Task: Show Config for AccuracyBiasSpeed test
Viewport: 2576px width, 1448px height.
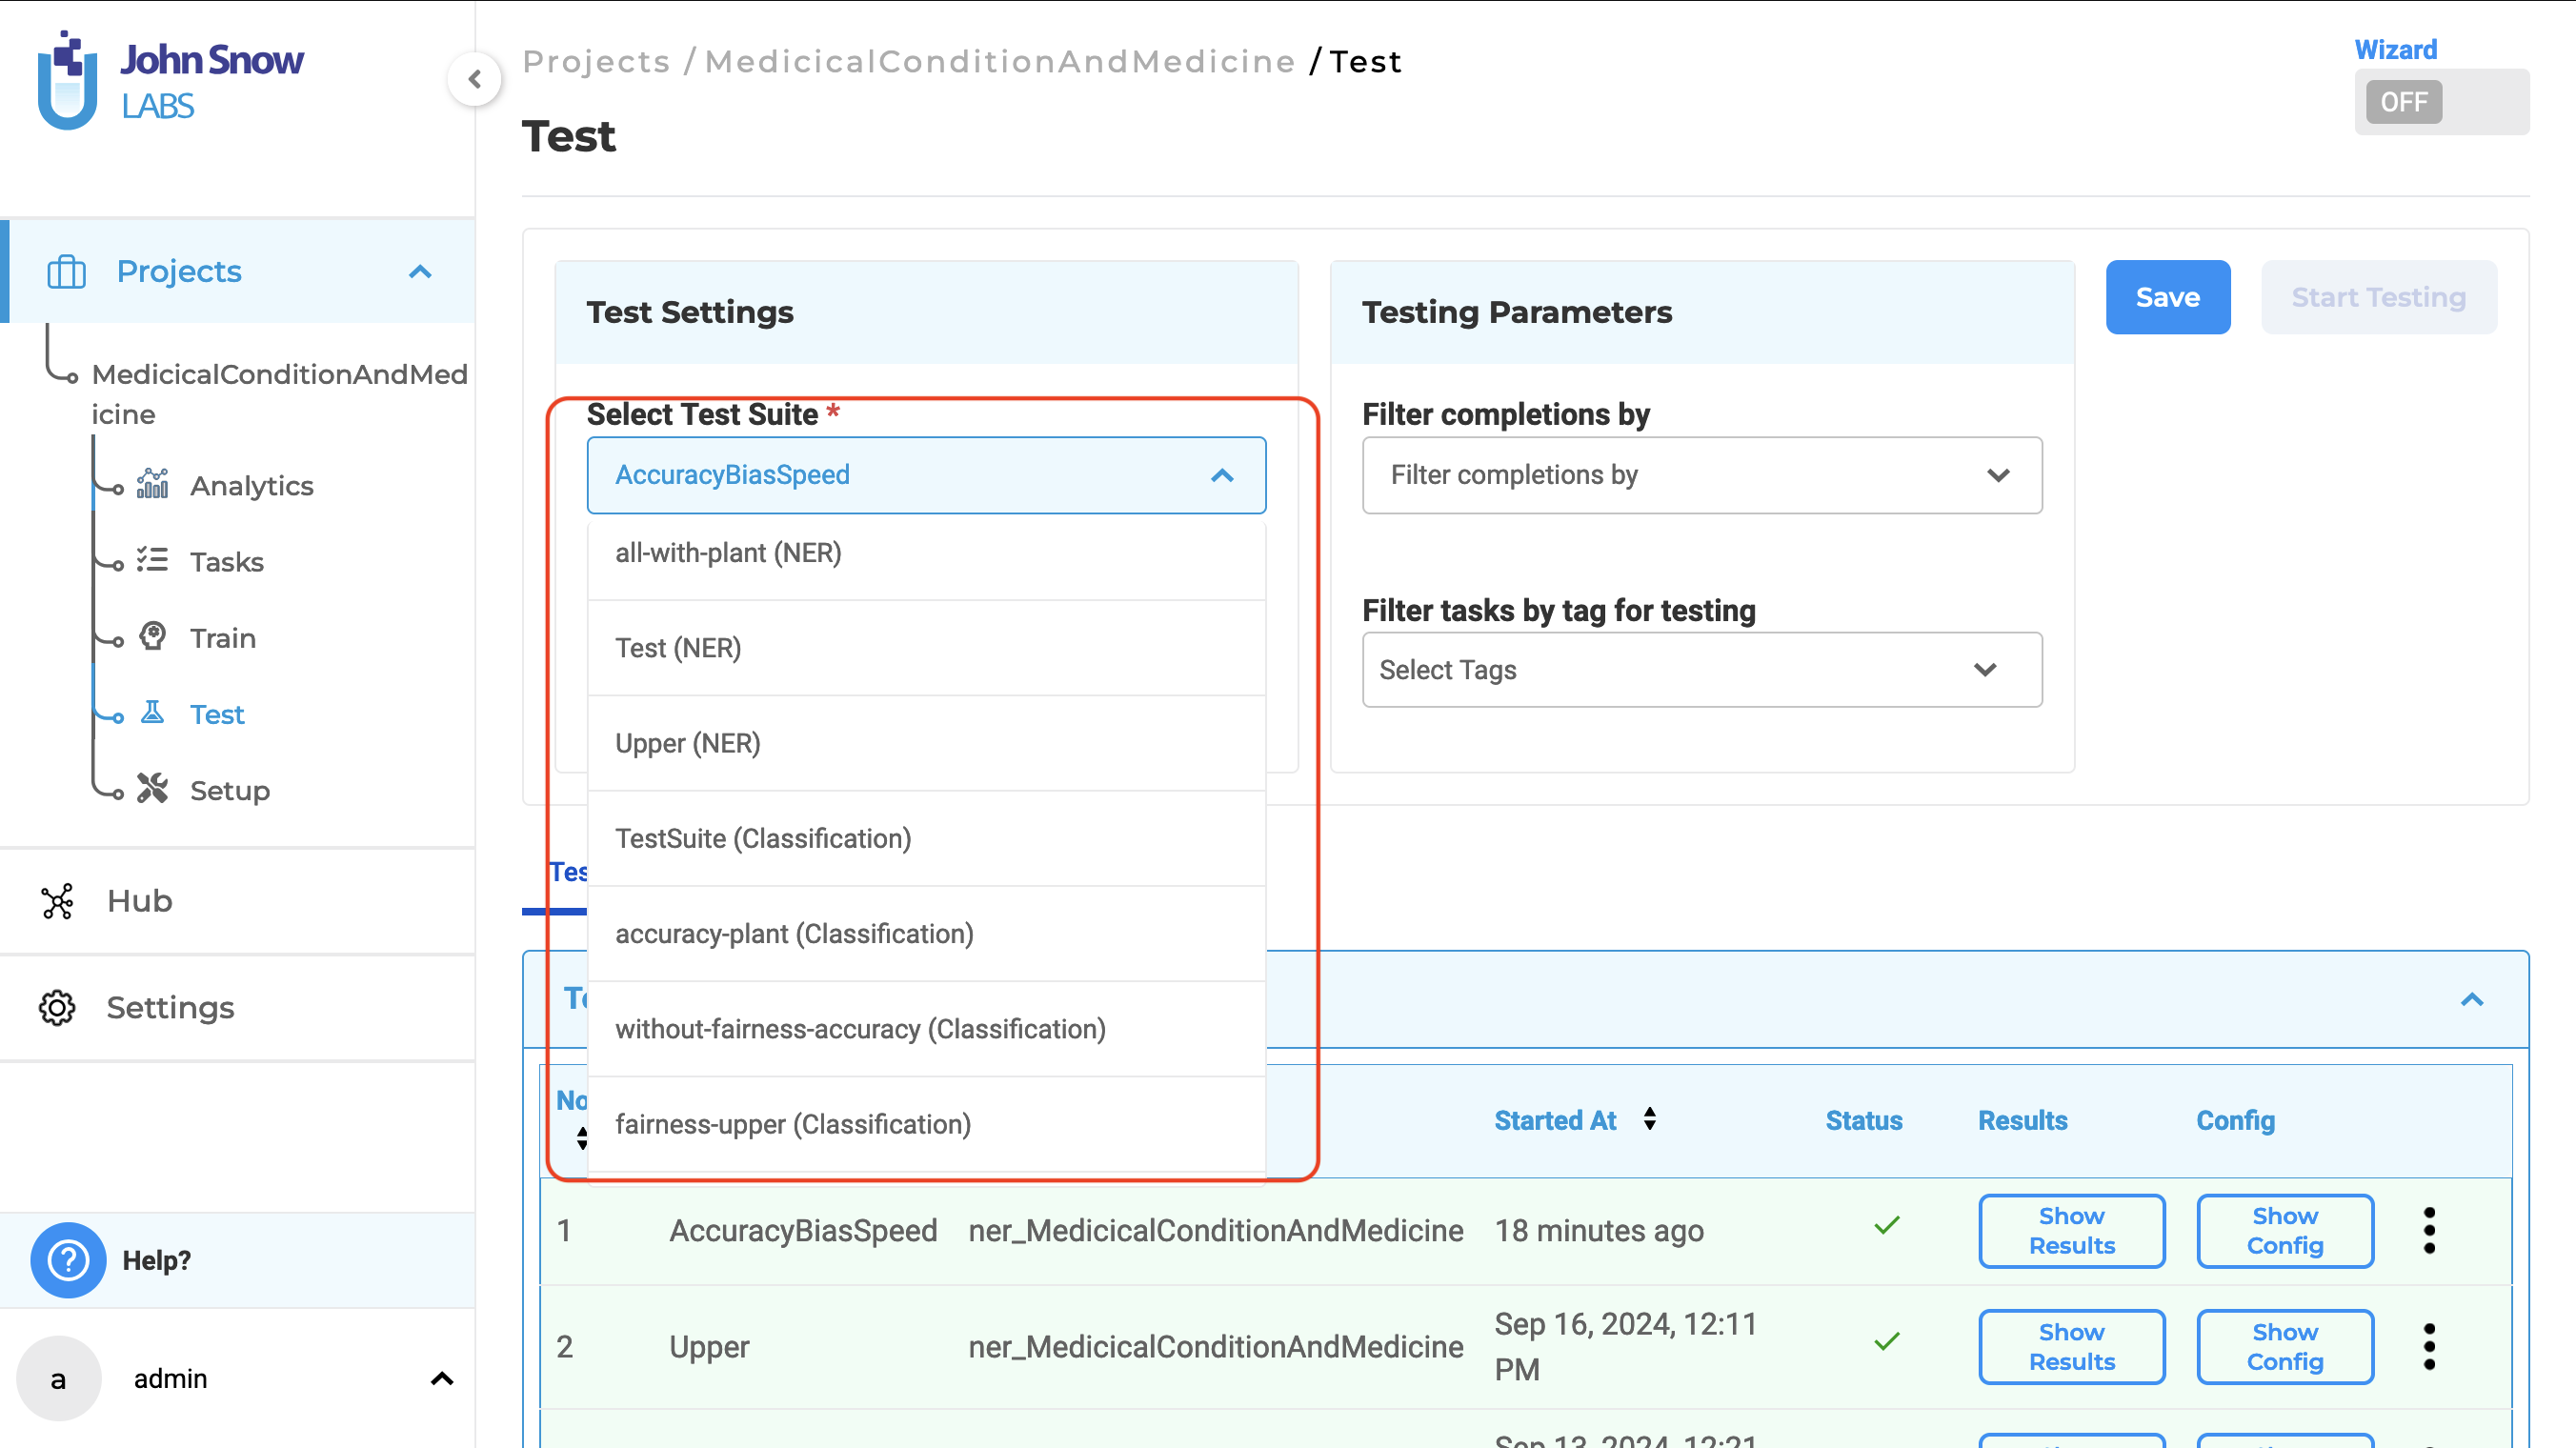Action: tap(2285, 1231)
